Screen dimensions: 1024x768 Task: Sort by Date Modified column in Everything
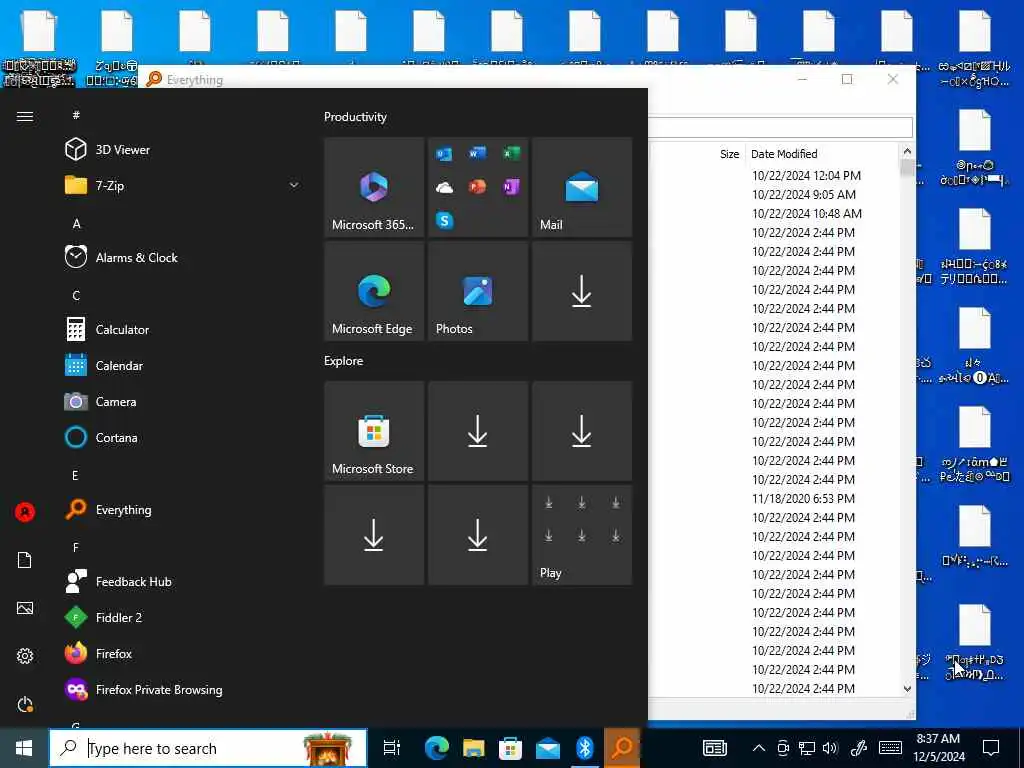pyautogui.click(x=784, y=154)
